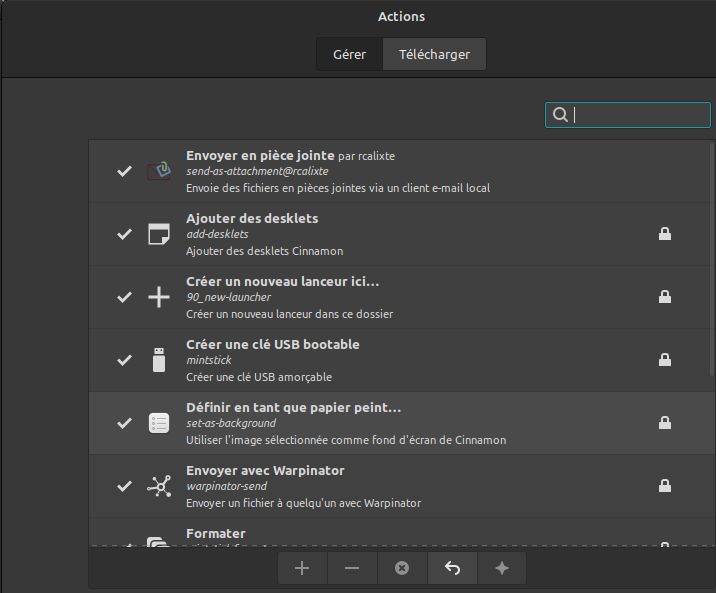716x593 pixels.
Task: Select "Créer un nouveau lanceur ici..." title
Action: point(283,282)
